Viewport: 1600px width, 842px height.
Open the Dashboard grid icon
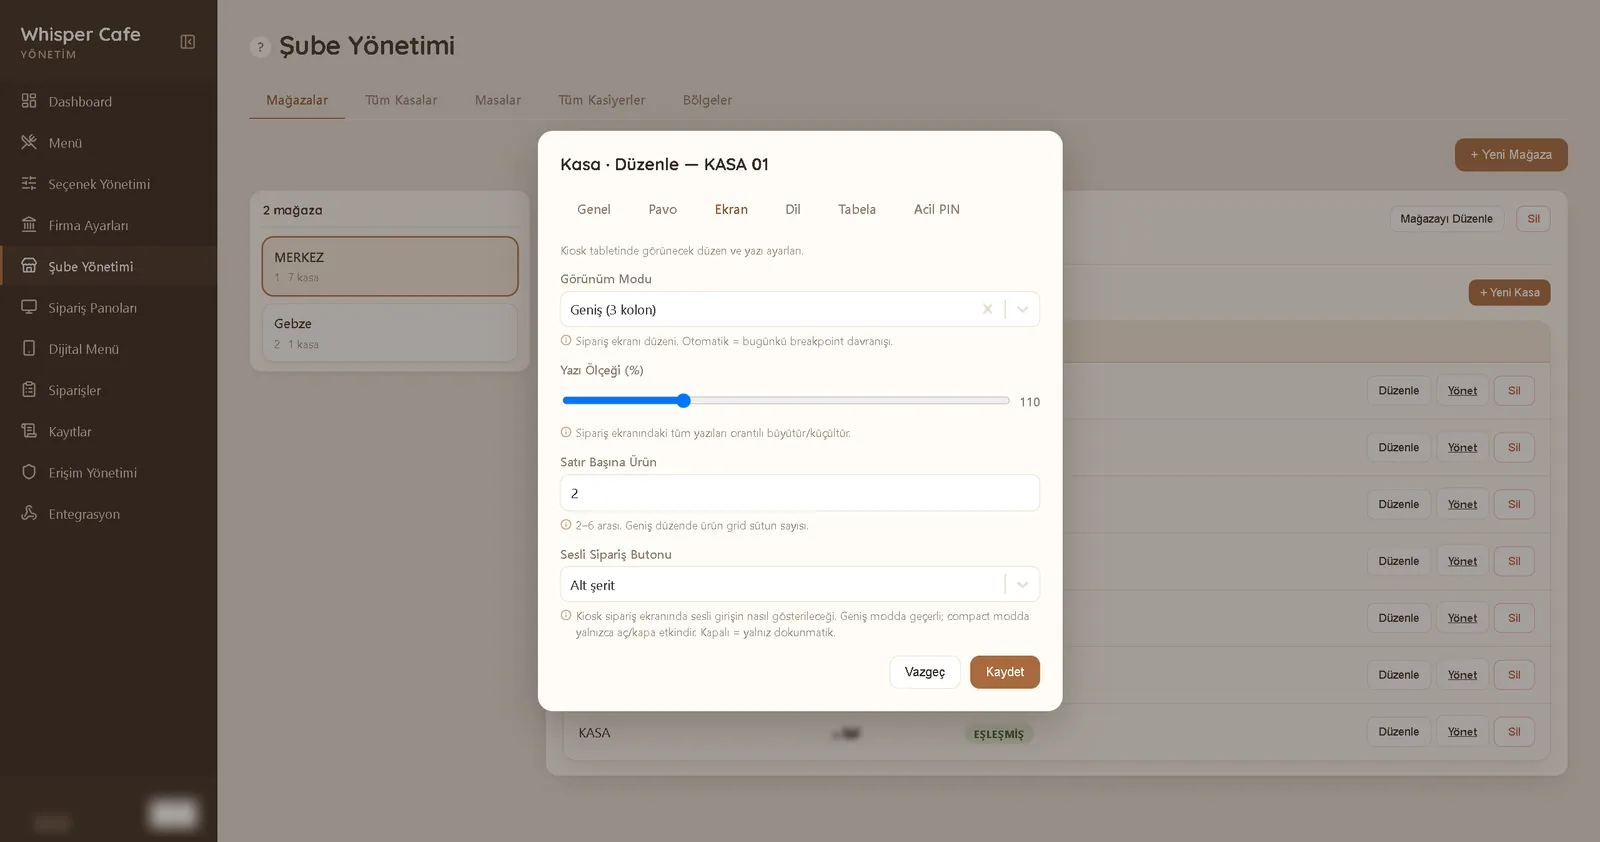(29, 101)
